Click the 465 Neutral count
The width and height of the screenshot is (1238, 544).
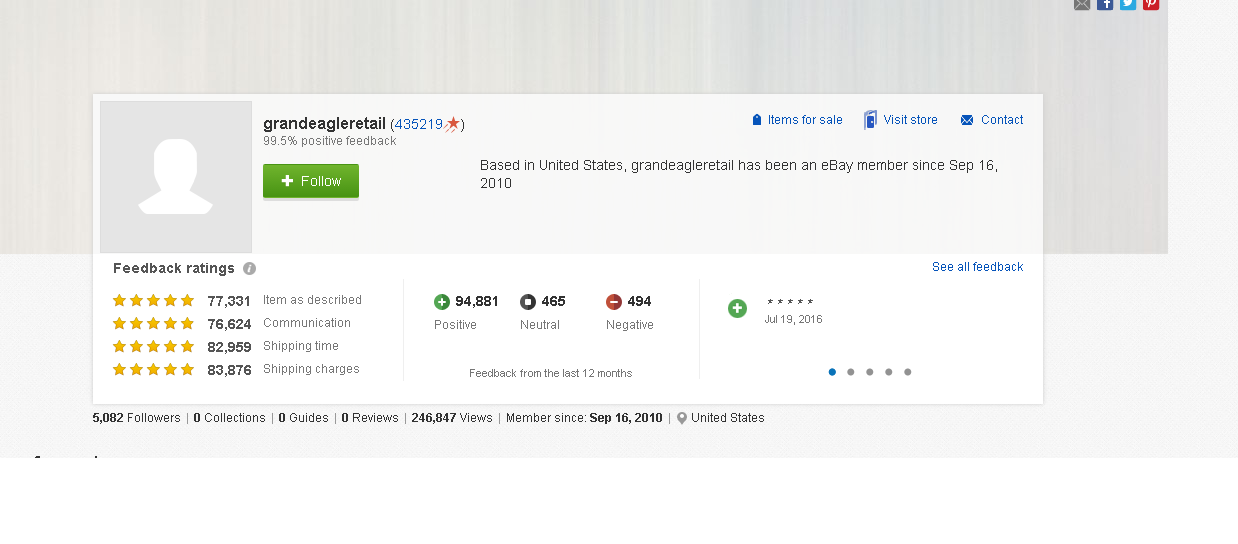tap(554, 302)
